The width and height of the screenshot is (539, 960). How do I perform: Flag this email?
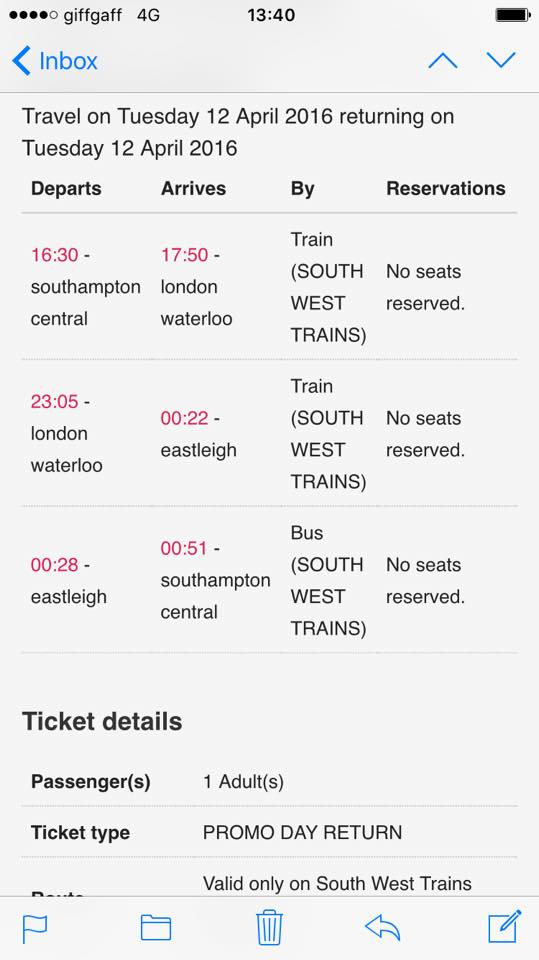coord(34,928)
